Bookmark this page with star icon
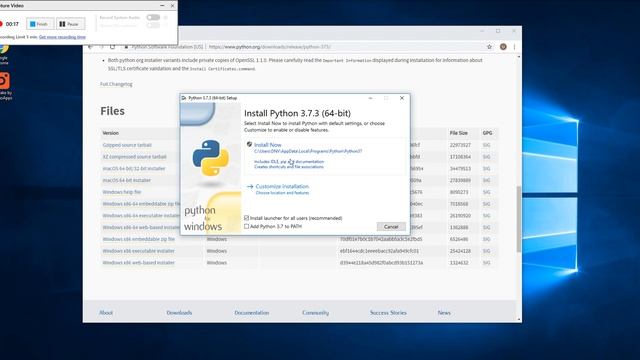Image resolution: width=640 pixels, height=360 pixels. (x=489, y=47)
